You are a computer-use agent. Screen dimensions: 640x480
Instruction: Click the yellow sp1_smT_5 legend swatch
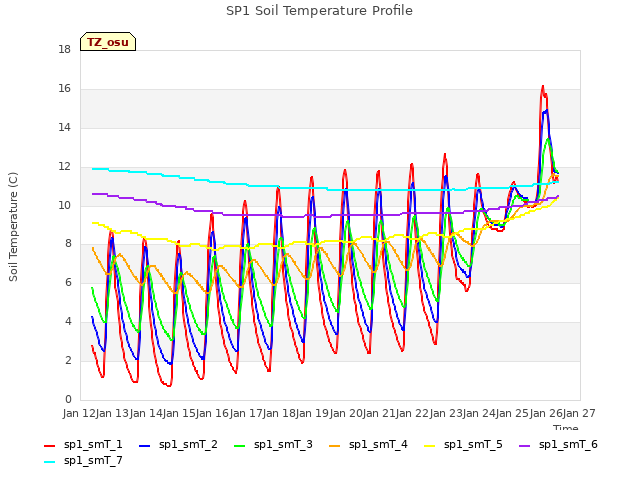point(430,446)
